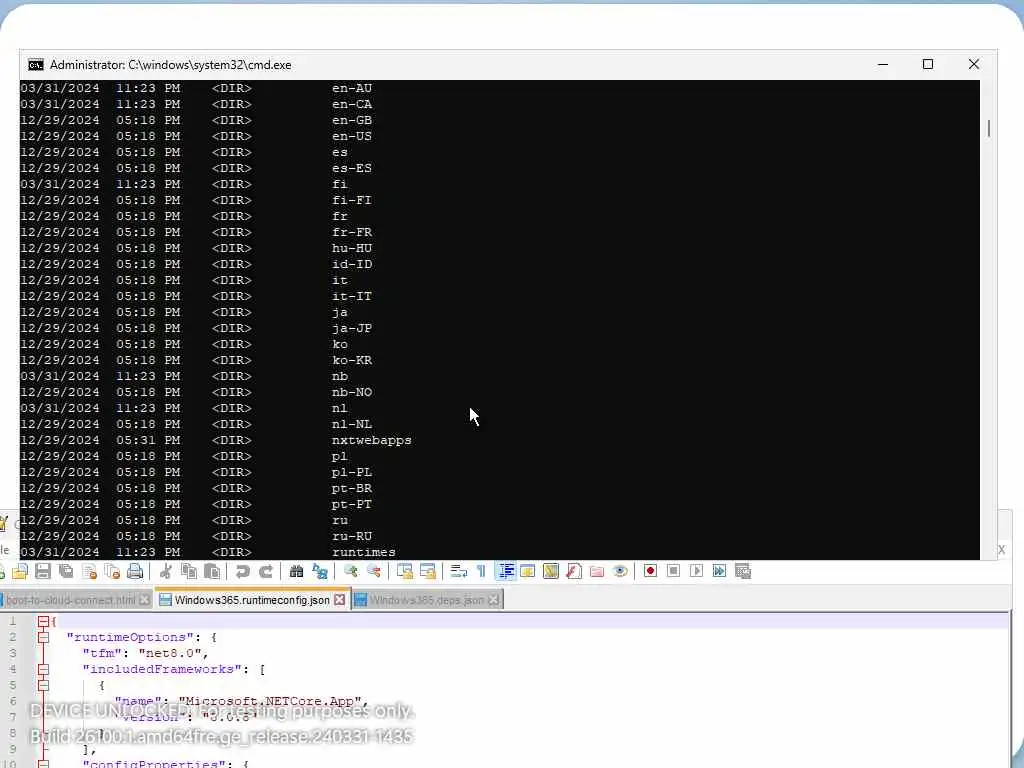The image size is (1024, 768).
Task: Open Folder as Workspace icon
Action: tap(597, 572)
